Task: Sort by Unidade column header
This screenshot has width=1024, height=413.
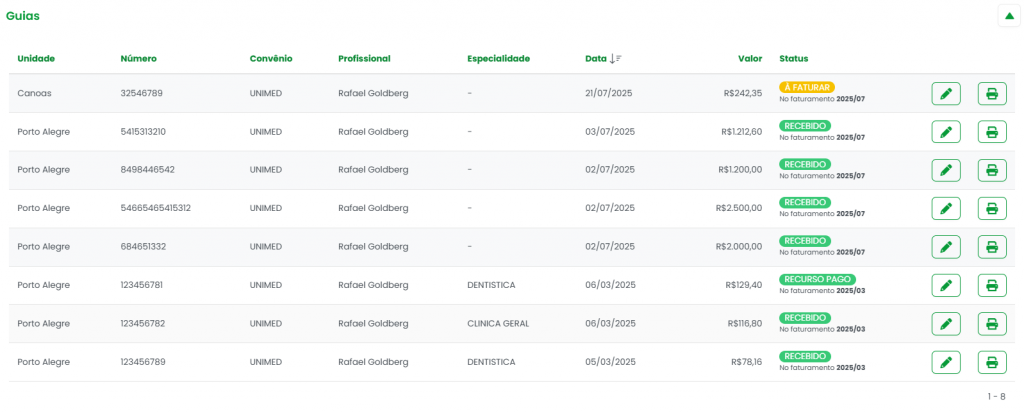Action: coord(36,58)
